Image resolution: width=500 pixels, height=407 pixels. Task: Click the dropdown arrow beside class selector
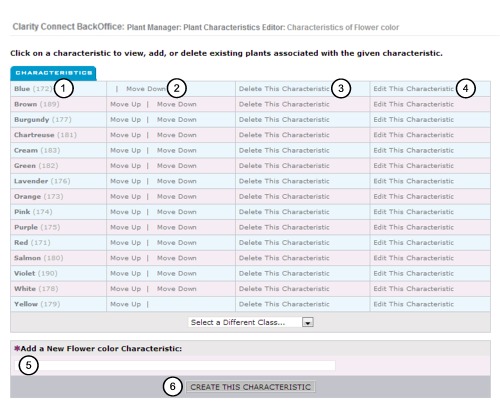(308, 322)
